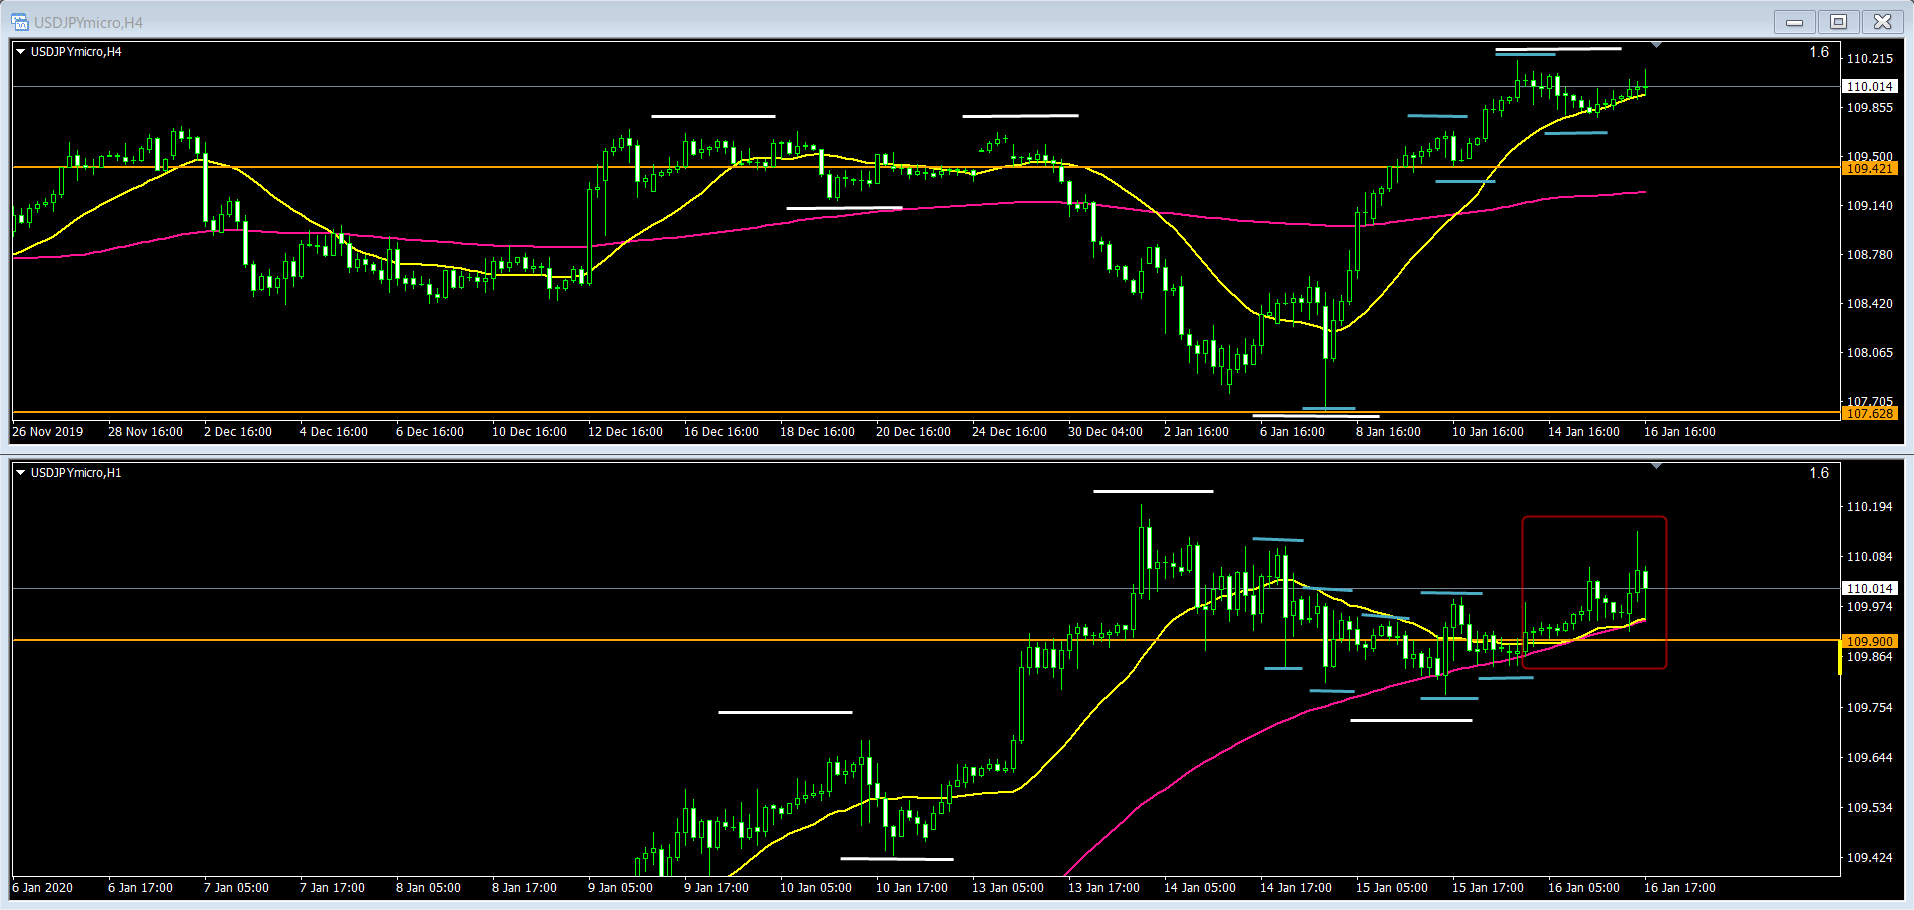
Task: Click the 109.140 price axis label
Action: tap(1869, 206)
